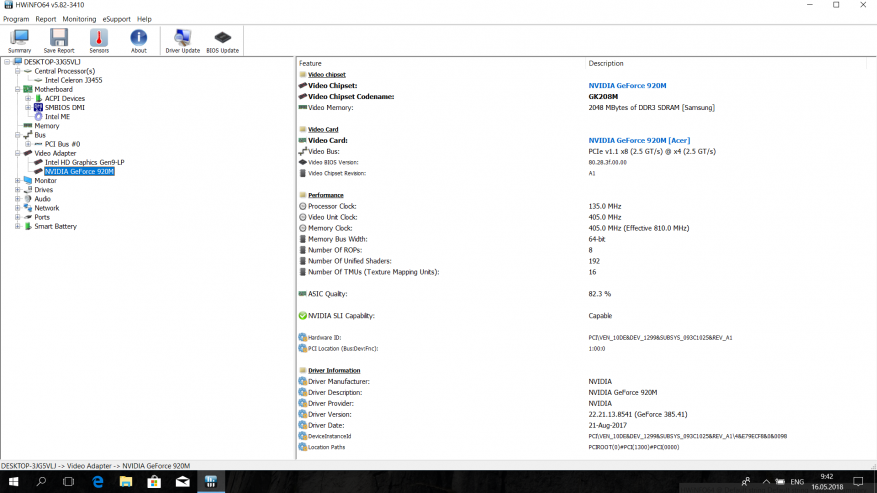Select Intel Celeron J3455 tree item
The height and width of the screenshot is (493, 877).
click(x=73, y=81)
